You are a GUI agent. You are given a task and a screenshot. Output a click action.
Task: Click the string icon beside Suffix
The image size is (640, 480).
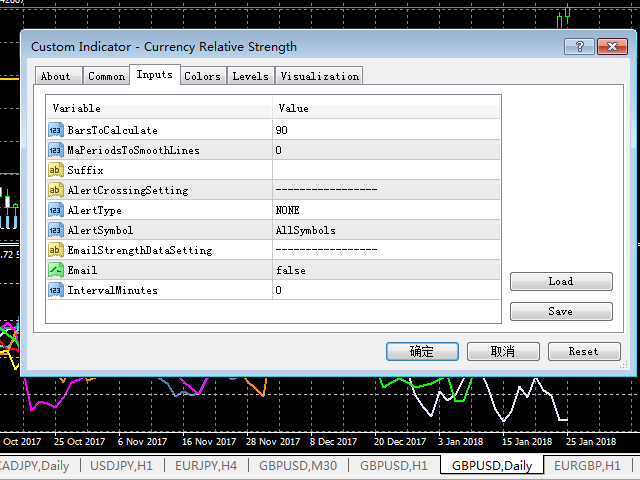tap(56, 170)
